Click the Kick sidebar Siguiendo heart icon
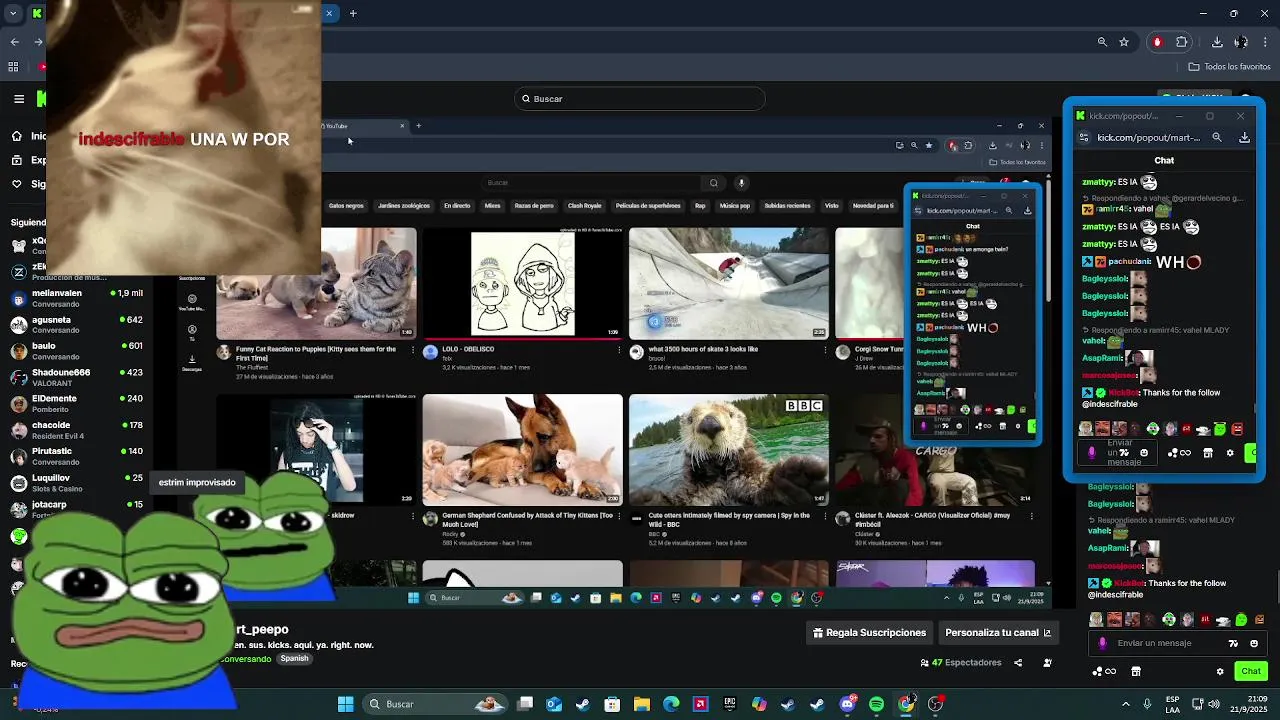This screenshot has width=1280, height=720. point(17,184)
